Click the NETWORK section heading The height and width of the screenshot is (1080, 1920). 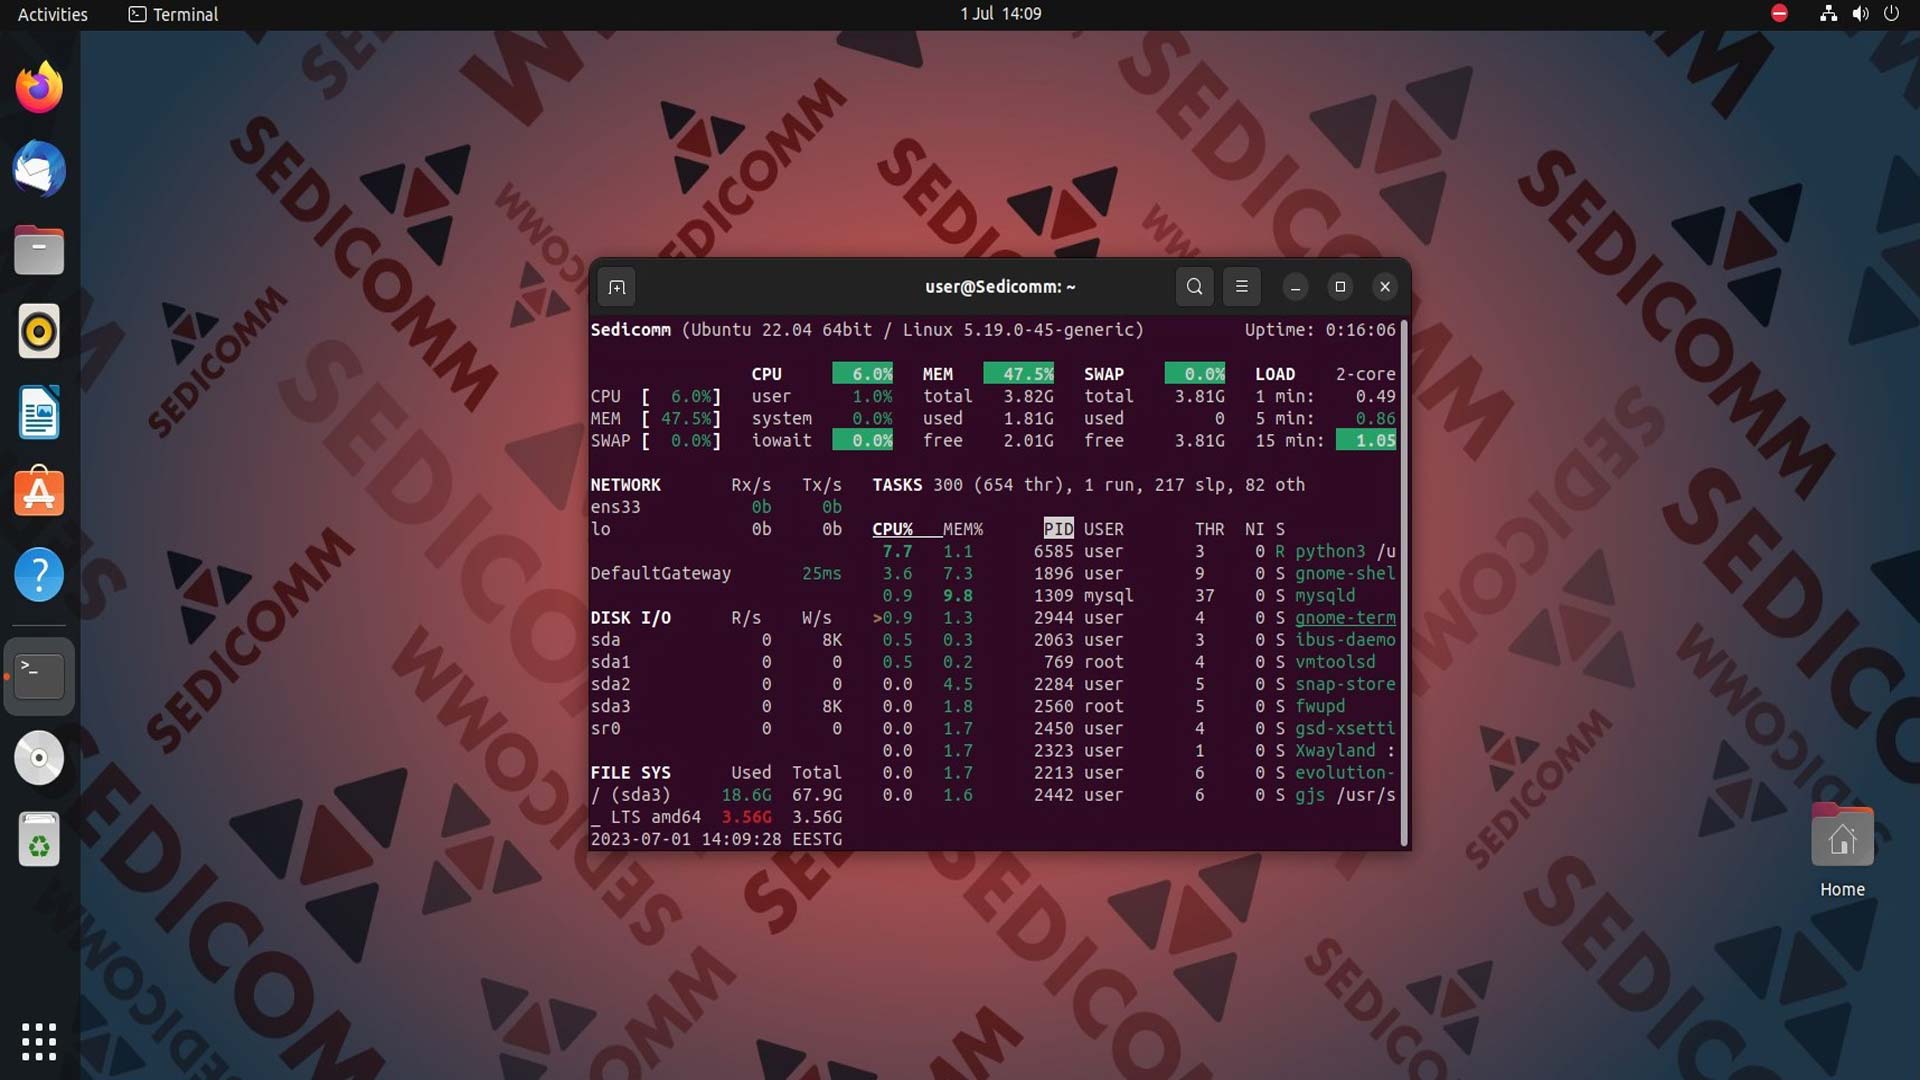(625, 485)
